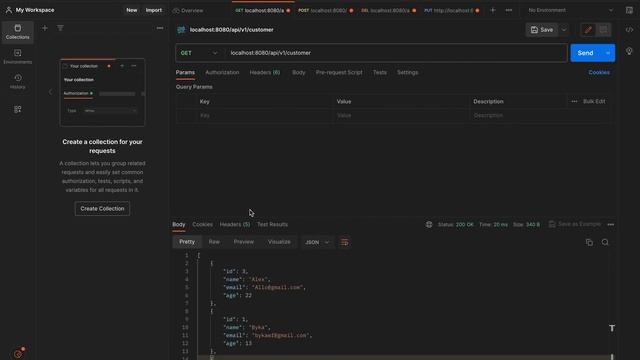Click the My Workspace user icon

click(x=9, y=10)
